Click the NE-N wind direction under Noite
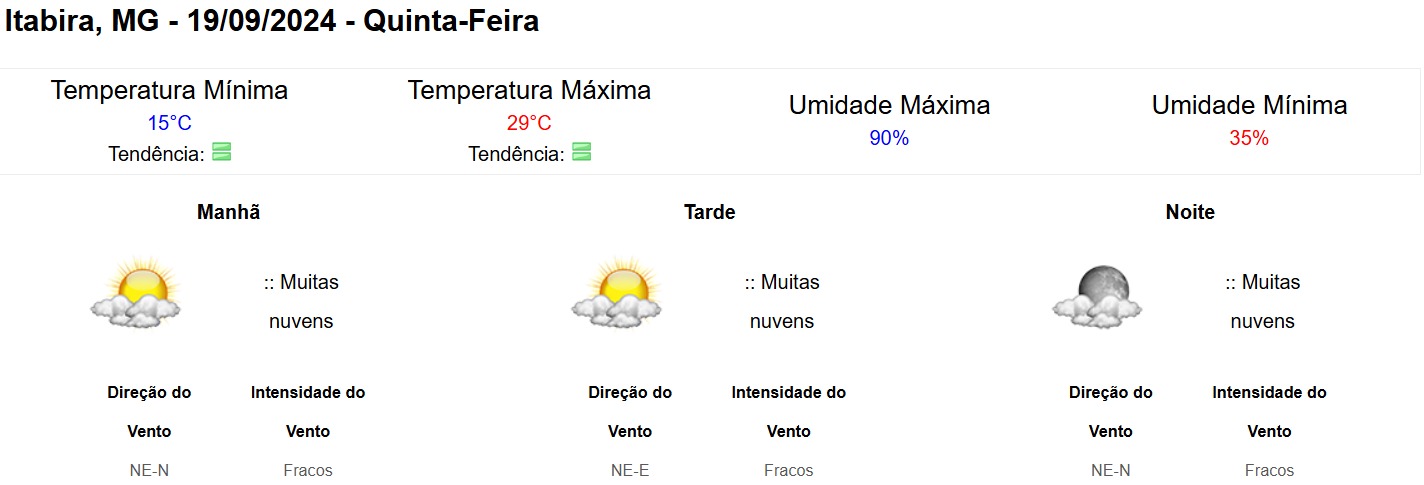 (1110, 470)
